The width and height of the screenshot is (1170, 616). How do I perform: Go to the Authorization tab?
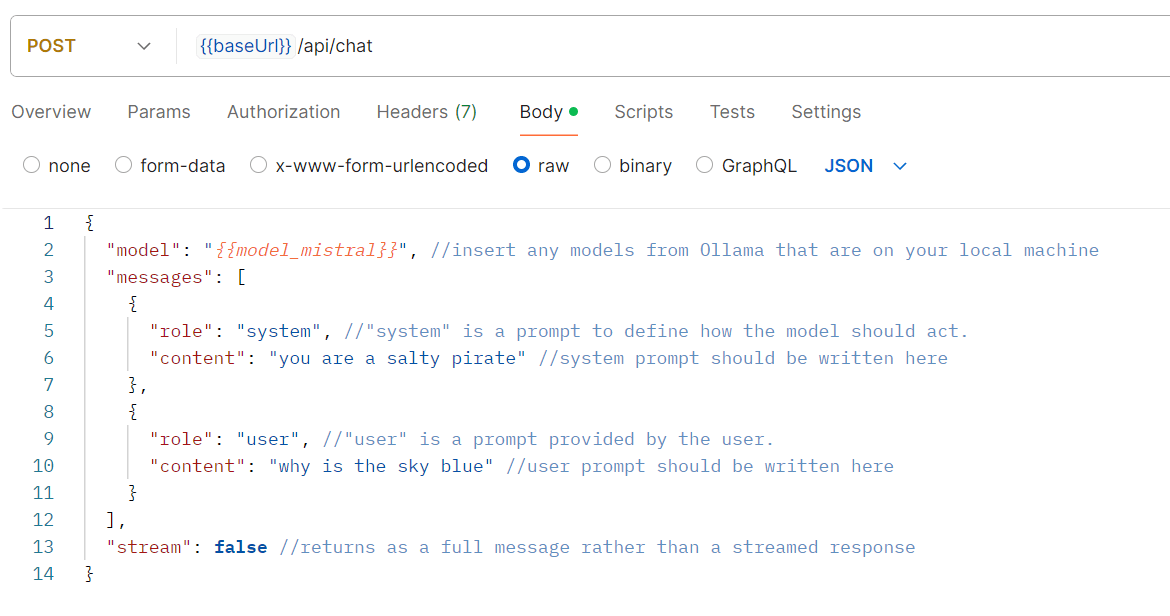click(283, 112)
